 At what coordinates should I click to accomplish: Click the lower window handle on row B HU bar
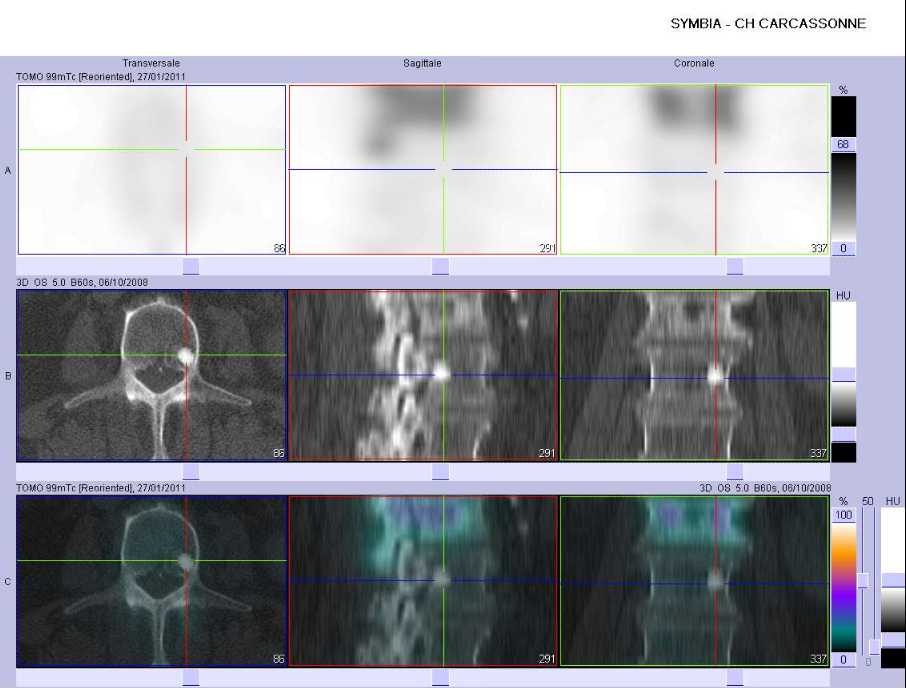click(x=844, y=434)
